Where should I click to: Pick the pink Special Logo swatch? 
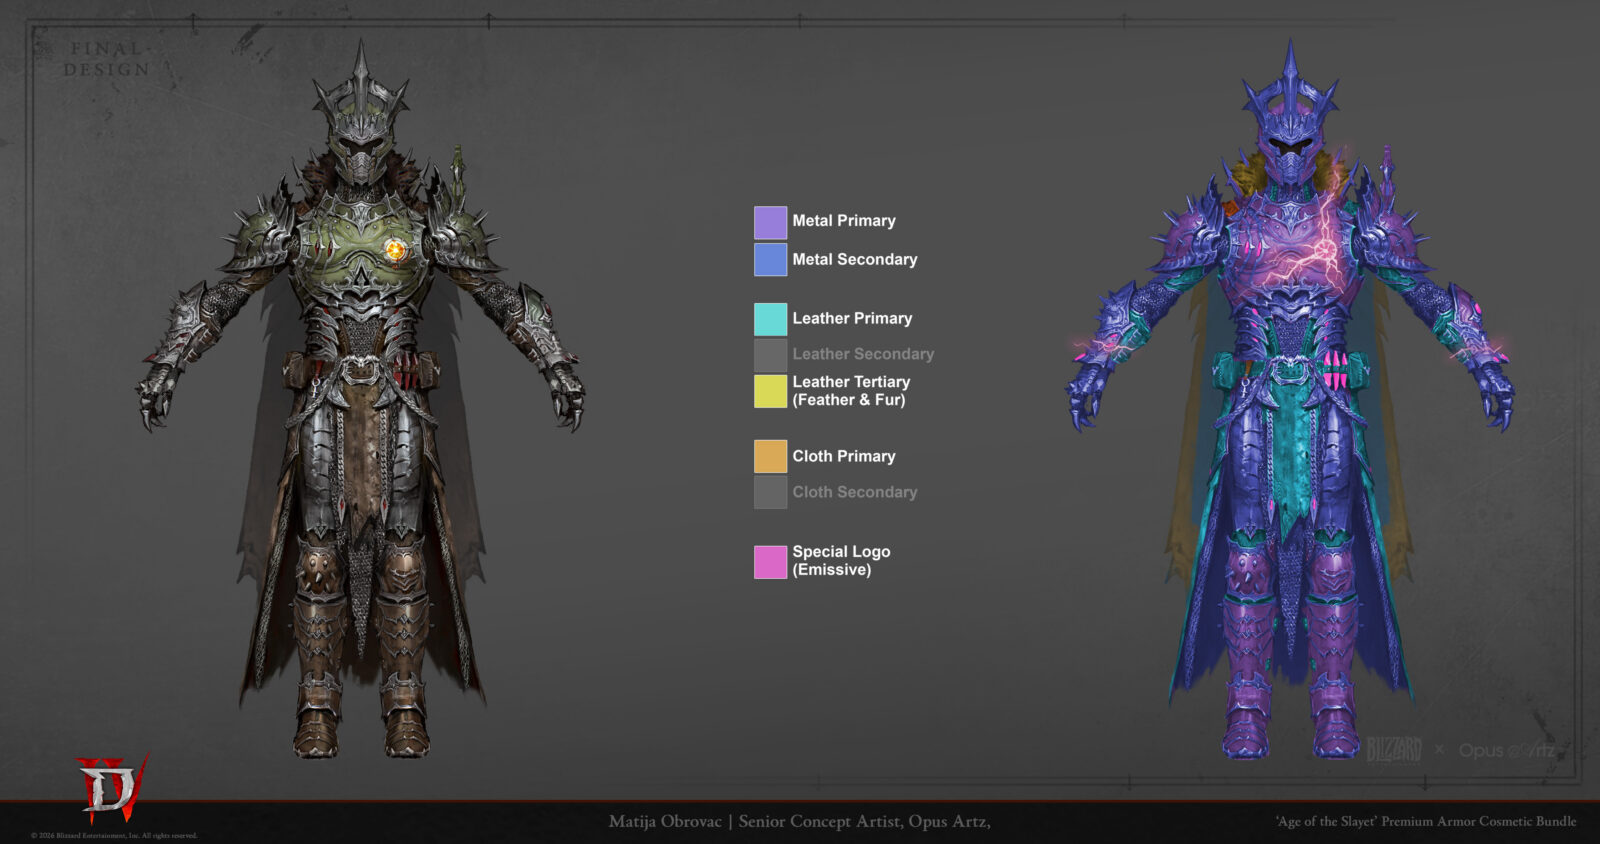(770, 562)
